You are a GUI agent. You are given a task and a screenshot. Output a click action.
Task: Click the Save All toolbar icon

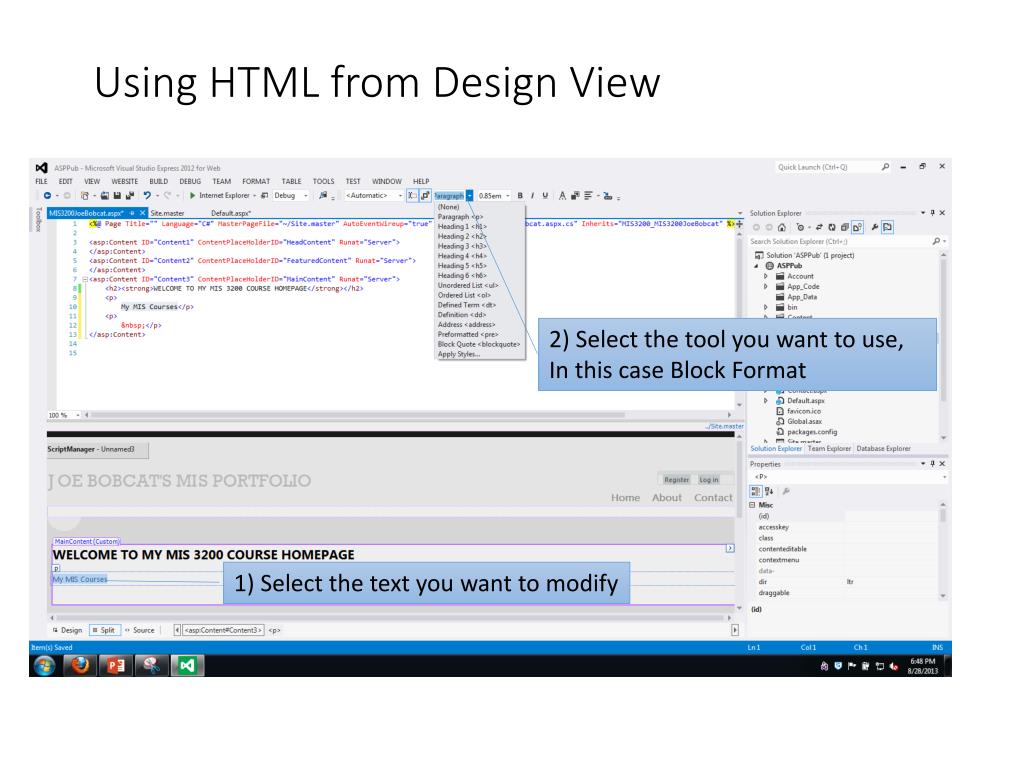pos(129,195)
